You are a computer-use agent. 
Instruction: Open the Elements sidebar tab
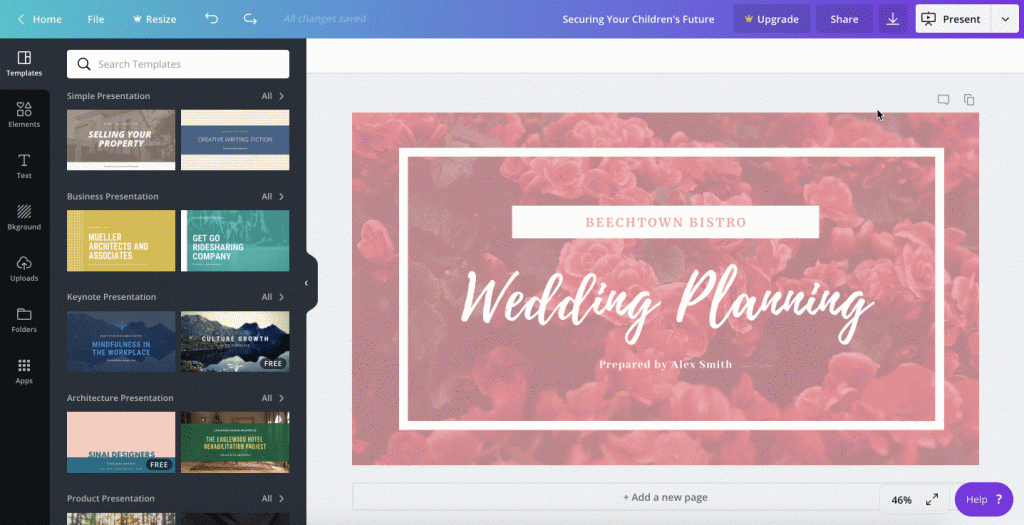pos(24,115)
